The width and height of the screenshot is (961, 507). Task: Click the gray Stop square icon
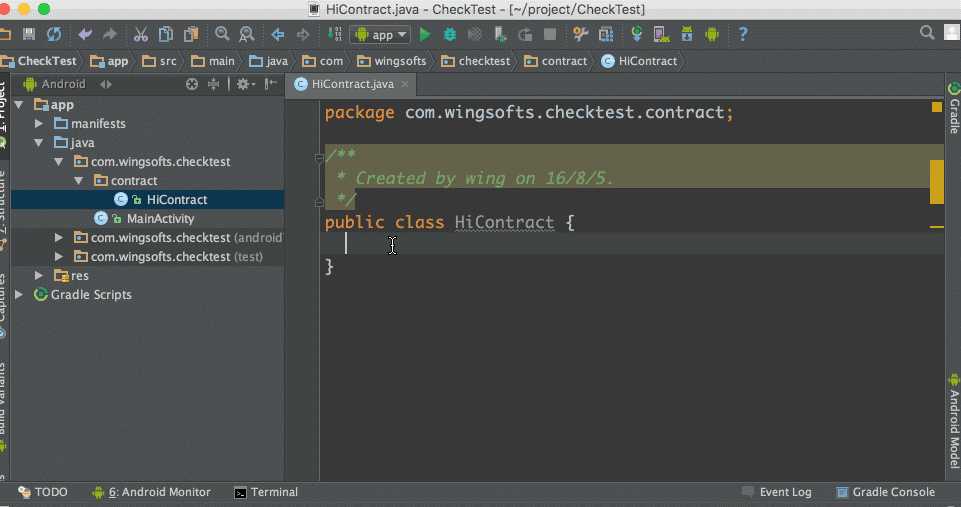point(550,34)
